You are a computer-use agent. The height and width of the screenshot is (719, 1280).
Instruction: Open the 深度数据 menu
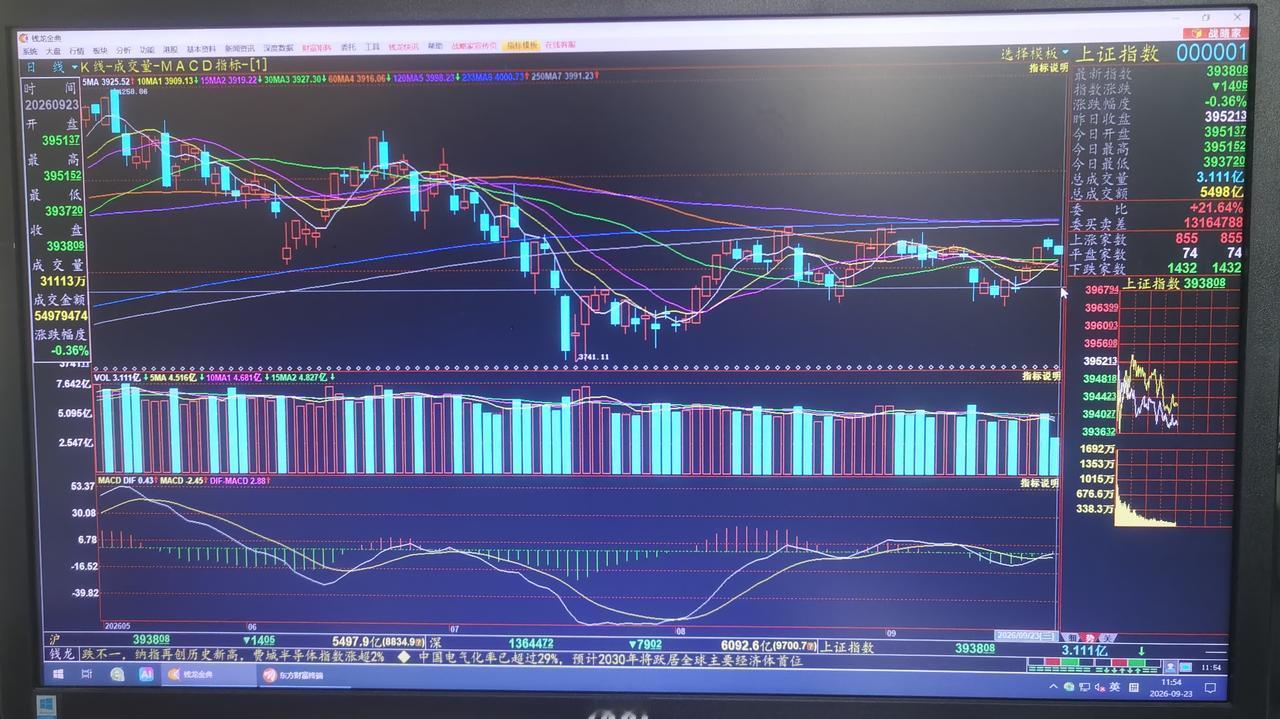point(279,48)
